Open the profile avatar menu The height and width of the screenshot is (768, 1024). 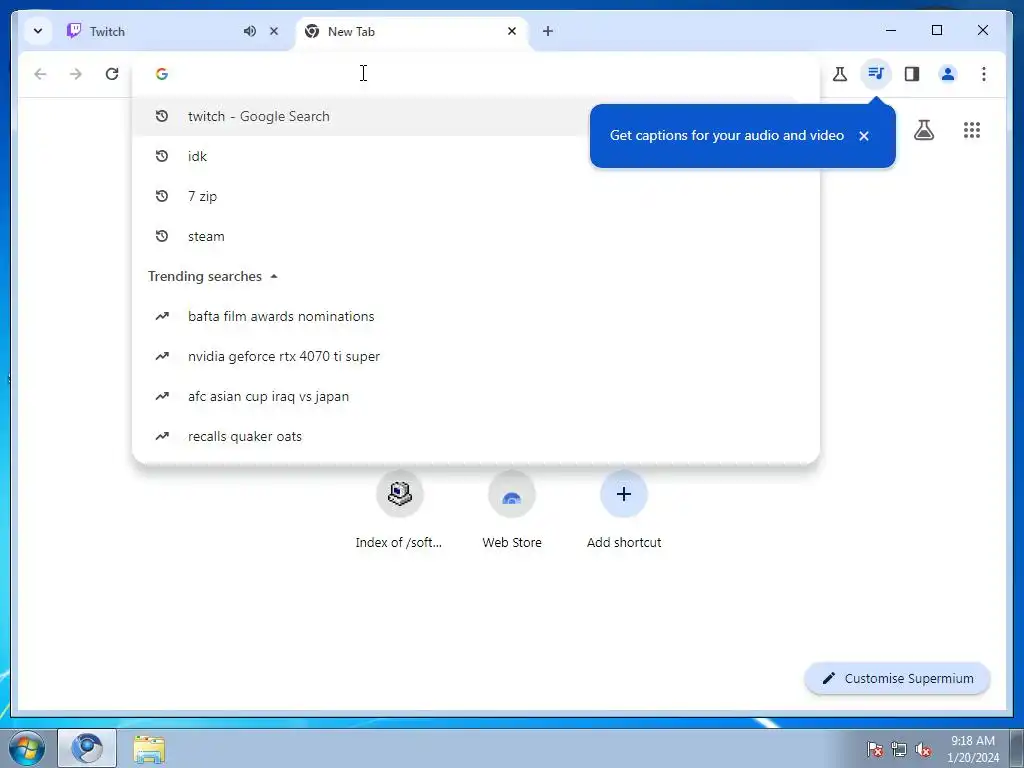coord(948,74)
